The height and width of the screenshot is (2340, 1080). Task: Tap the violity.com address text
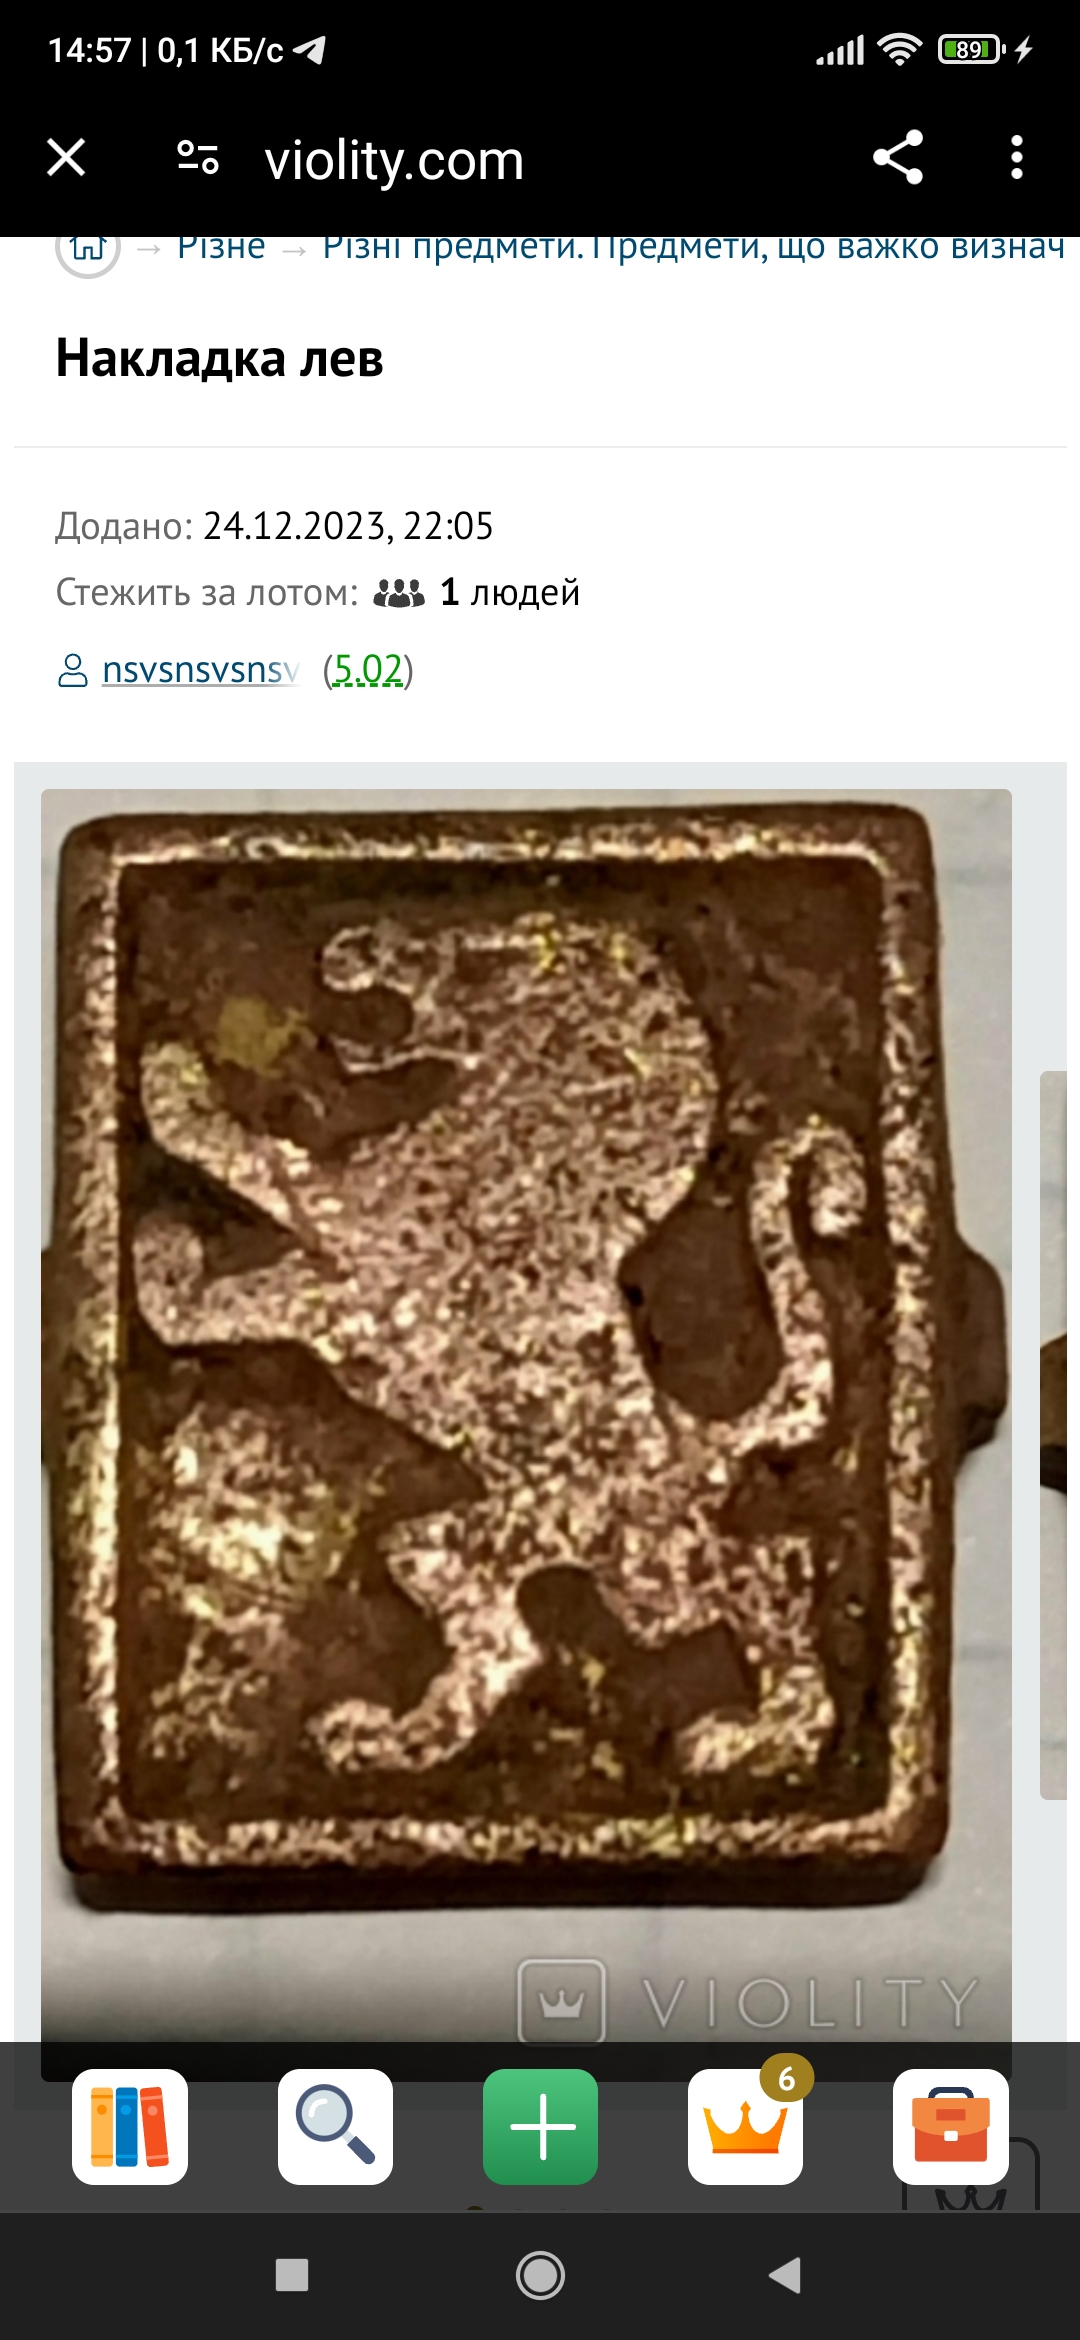pos(394,160)
